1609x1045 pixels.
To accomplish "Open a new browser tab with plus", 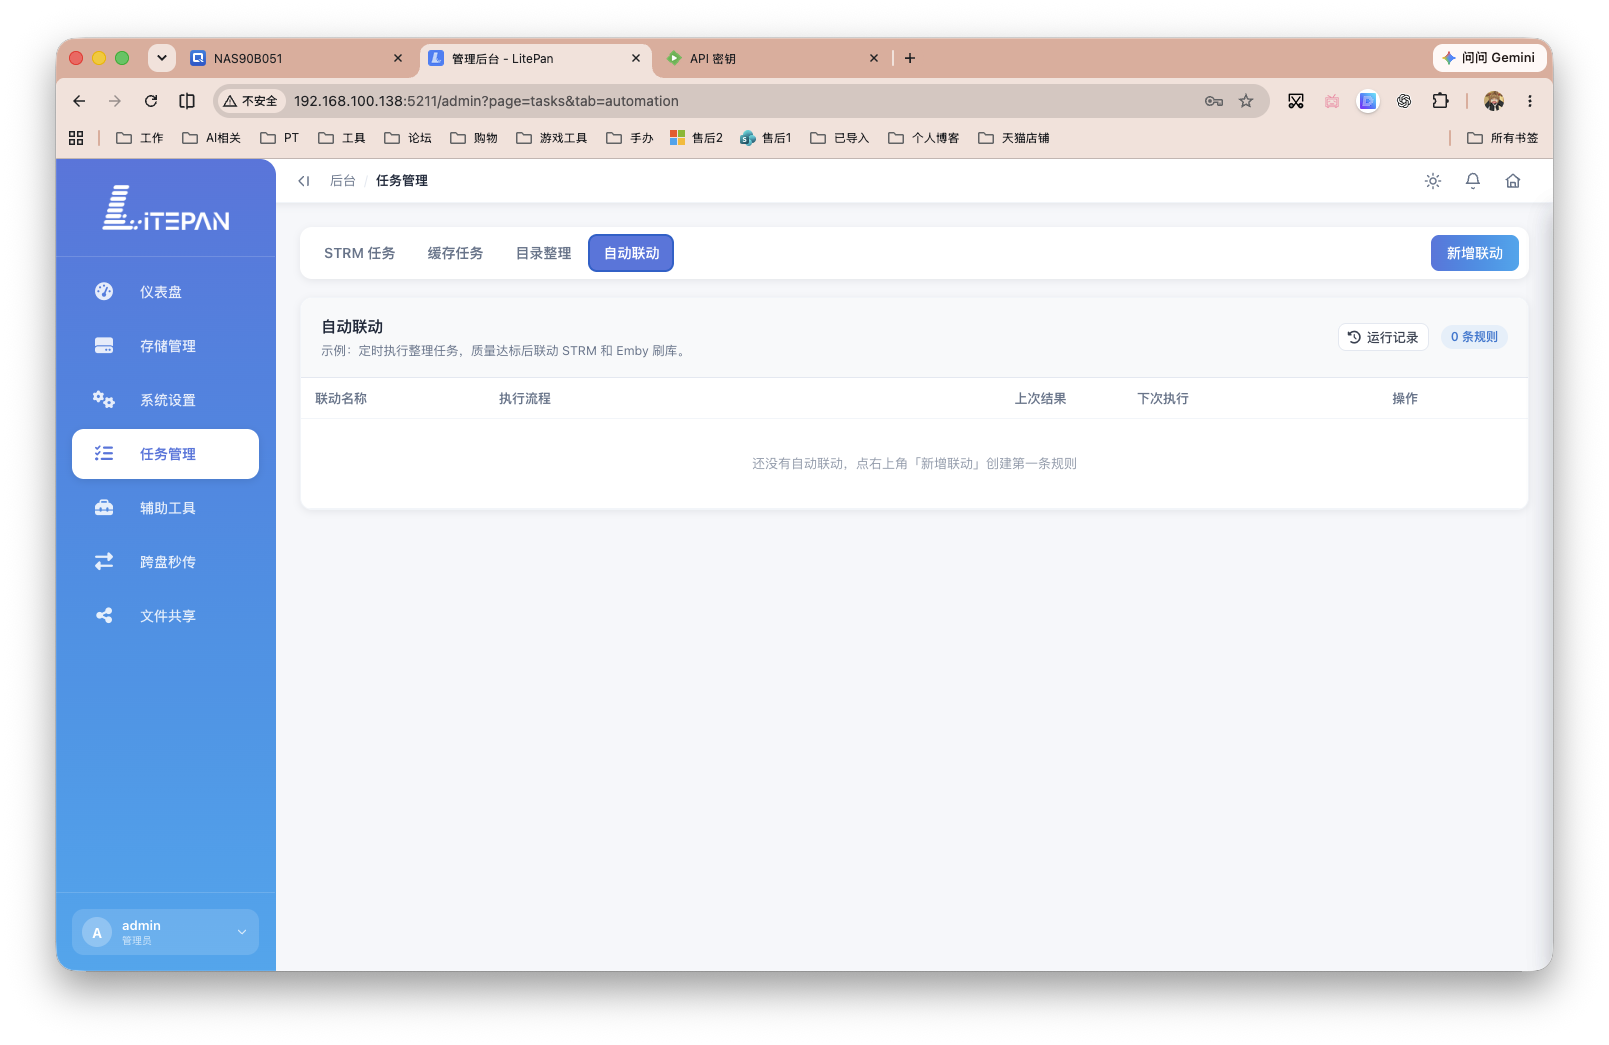I will [x=910, y=58].
